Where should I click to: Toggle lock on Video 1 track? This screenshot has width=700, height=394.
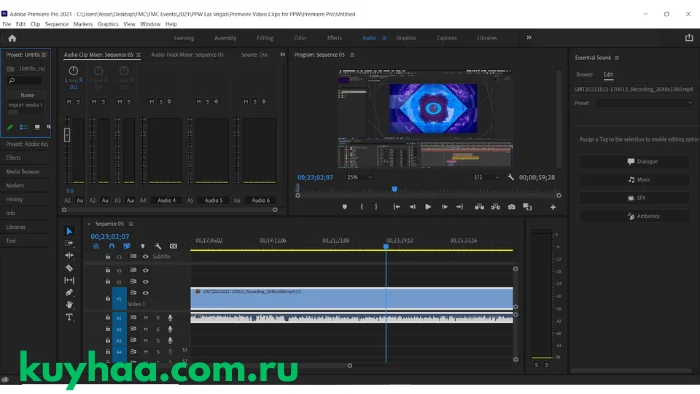click(108, 298)
